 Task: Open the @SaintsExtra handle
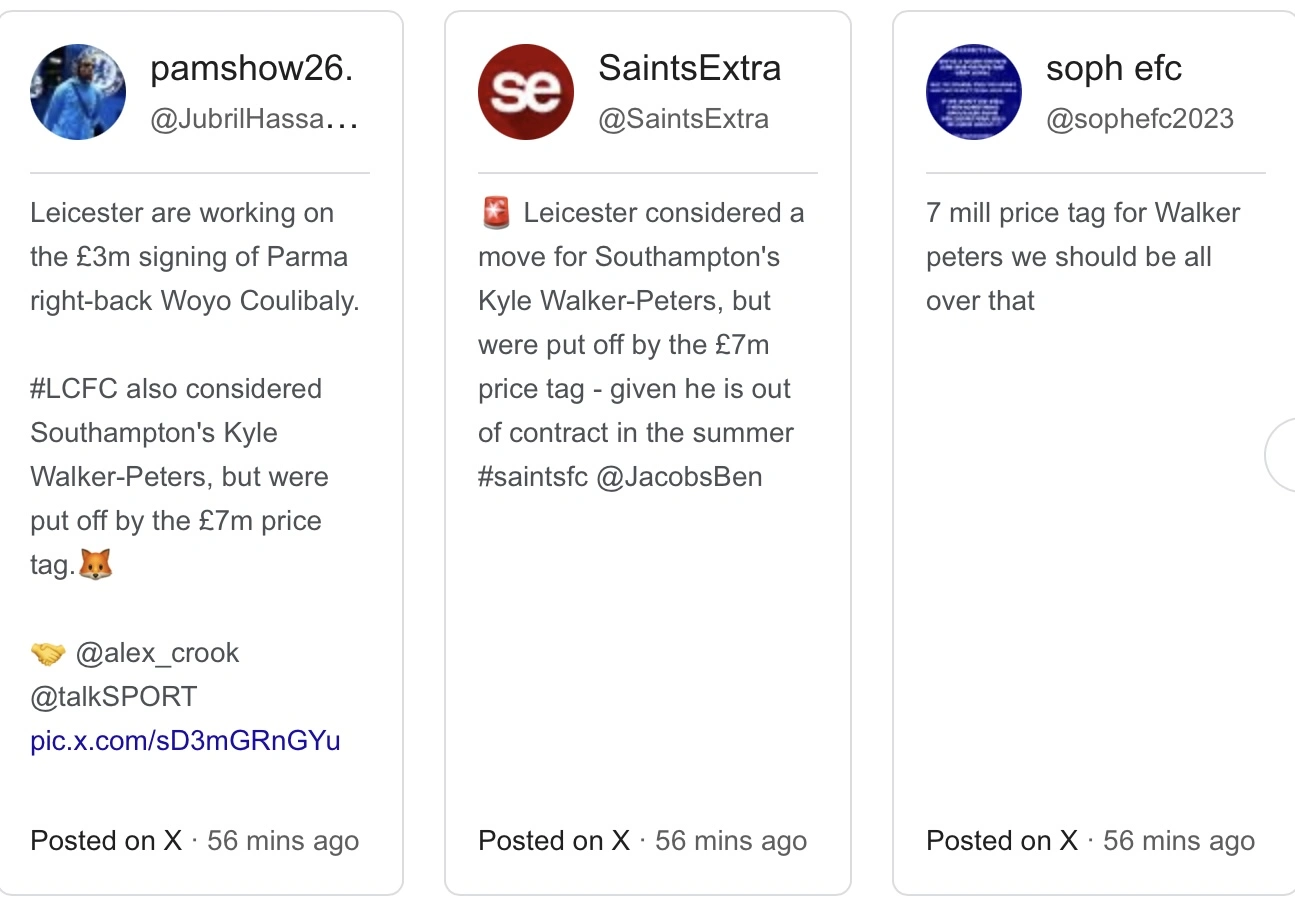pos(683,120)
